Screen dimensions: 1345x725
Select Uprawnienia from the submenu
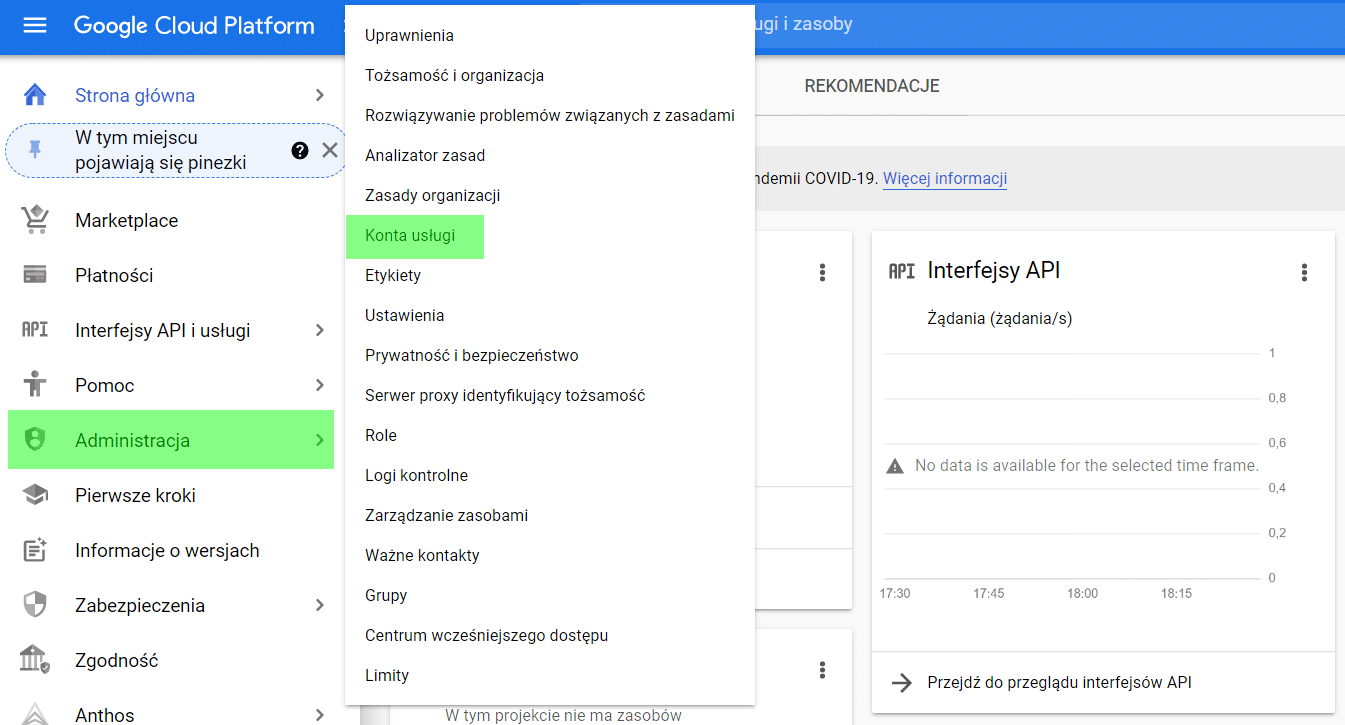coord(550,35)
